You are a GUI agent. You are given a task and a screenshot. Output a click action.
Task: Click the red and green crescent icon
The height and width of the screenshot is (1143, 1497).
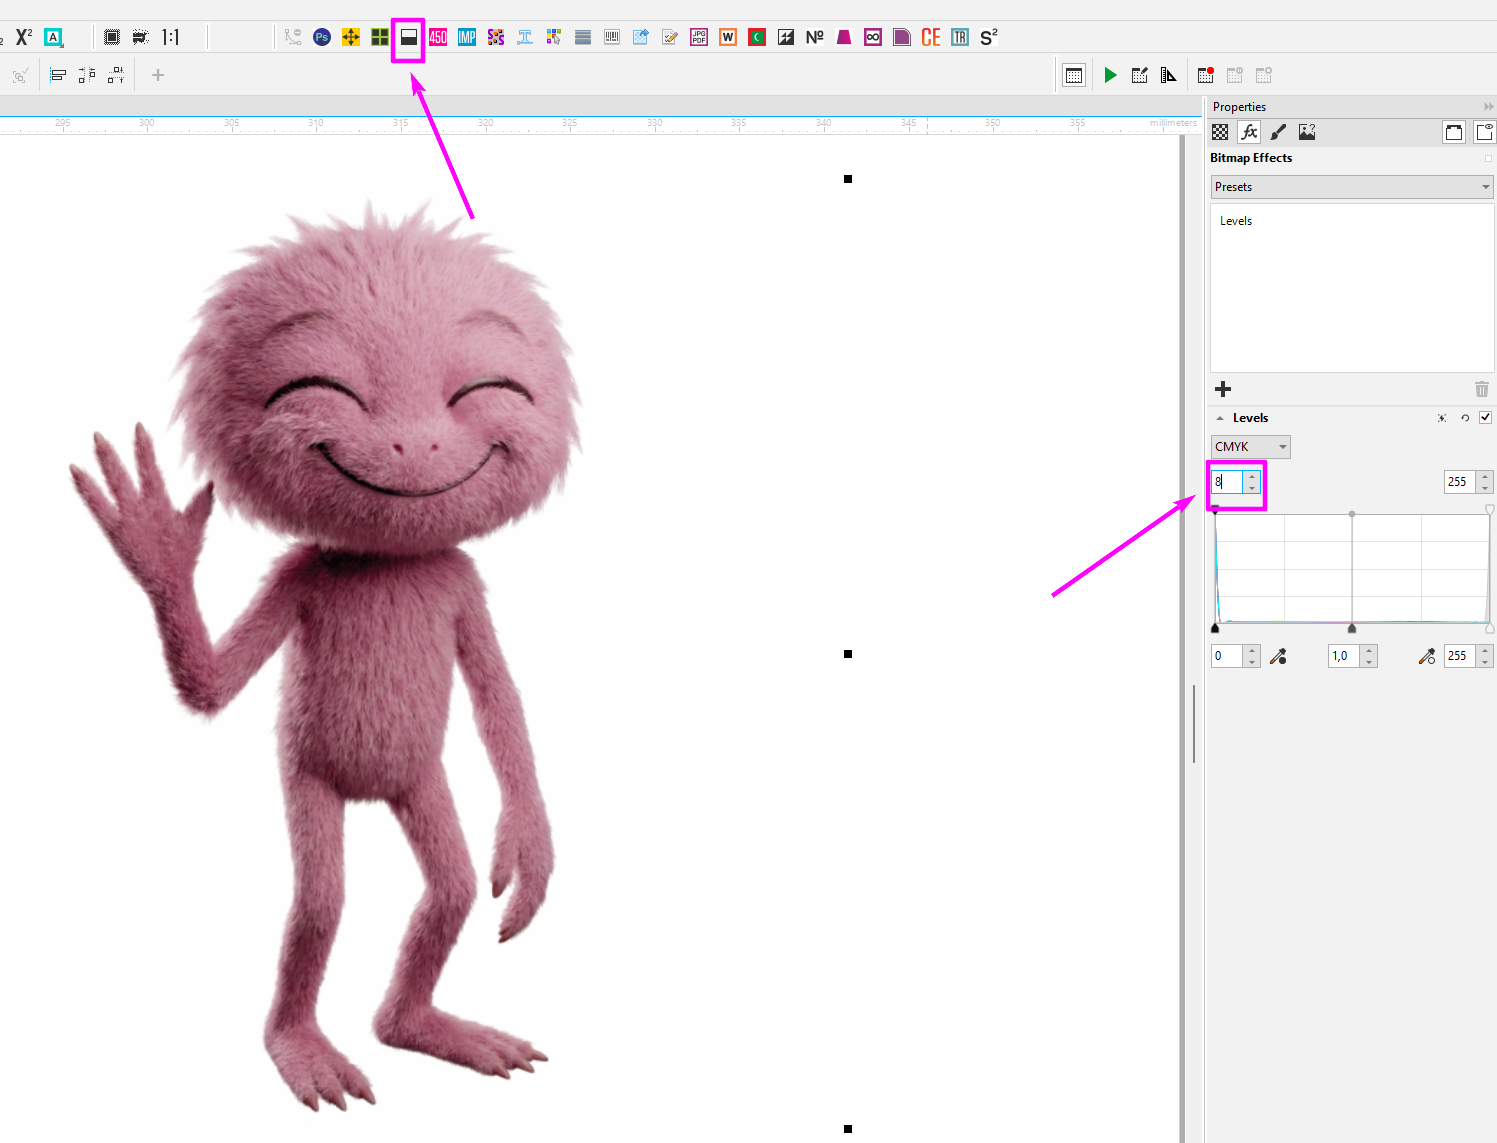tap(757, 37)
